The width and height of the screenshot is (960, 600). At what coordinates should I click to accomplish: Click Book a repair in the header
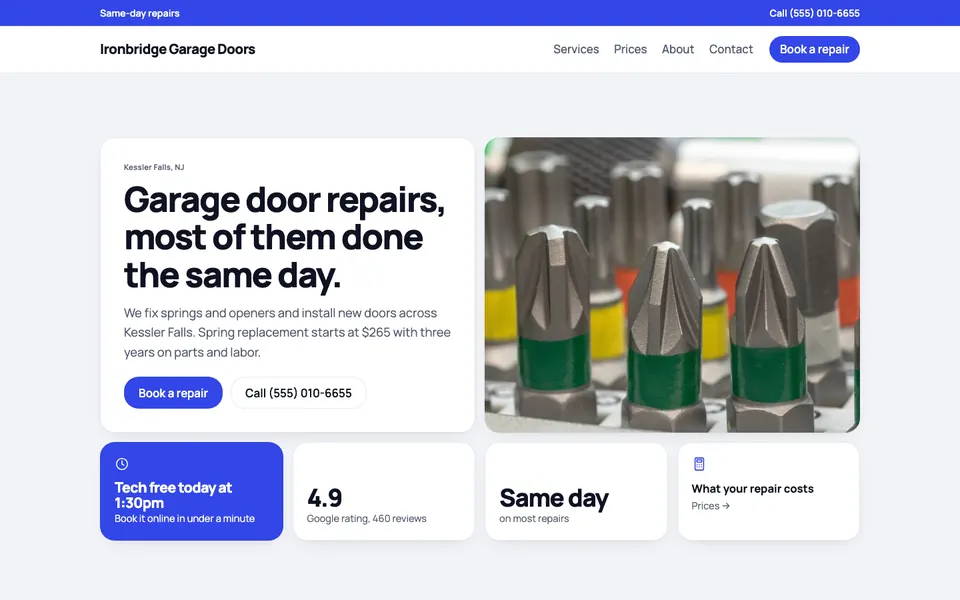coord(814,49)
